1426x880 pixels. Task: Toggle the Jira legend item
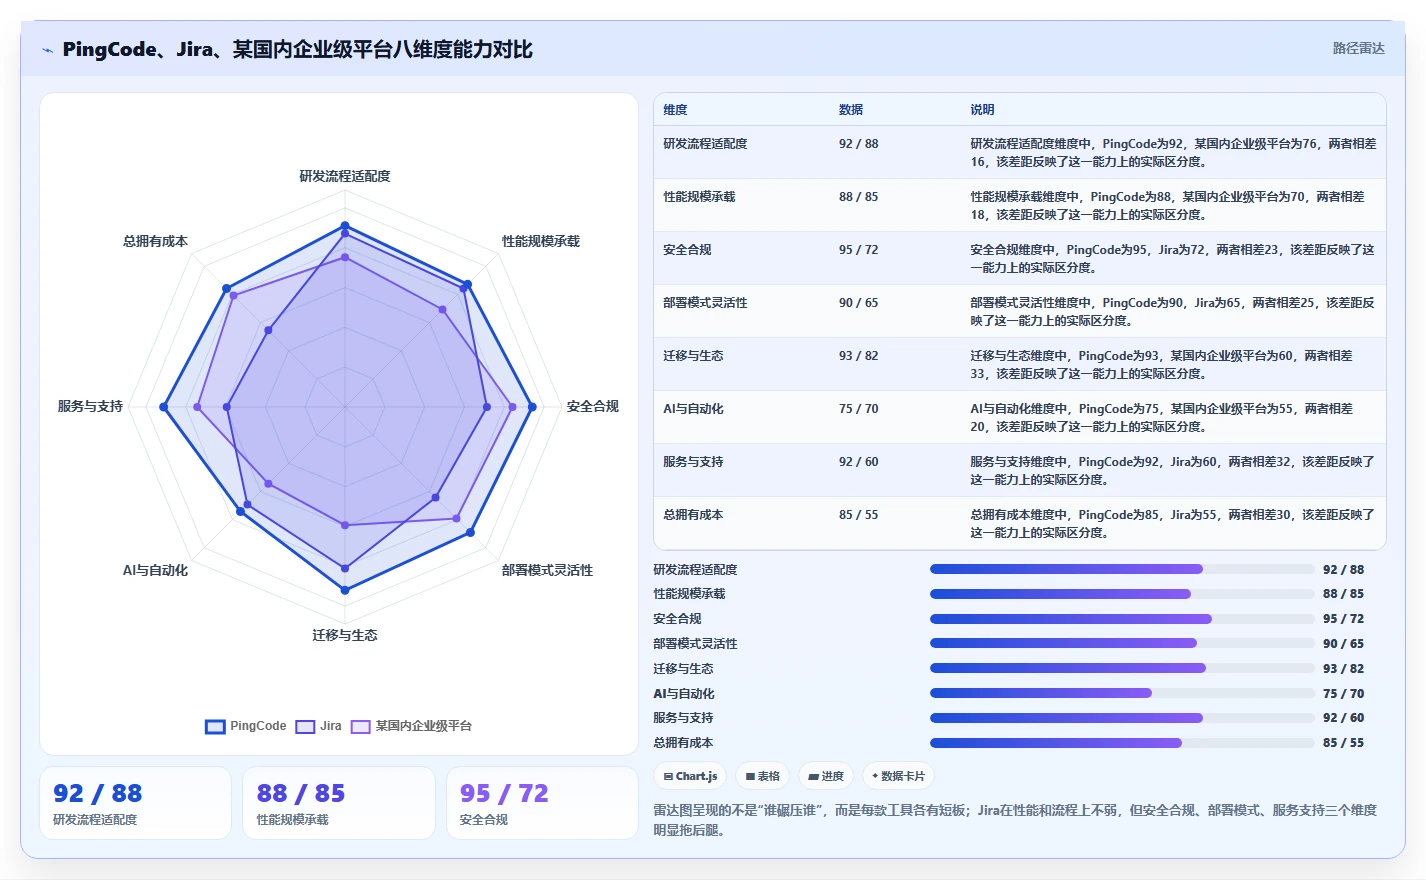coord(319,726)
